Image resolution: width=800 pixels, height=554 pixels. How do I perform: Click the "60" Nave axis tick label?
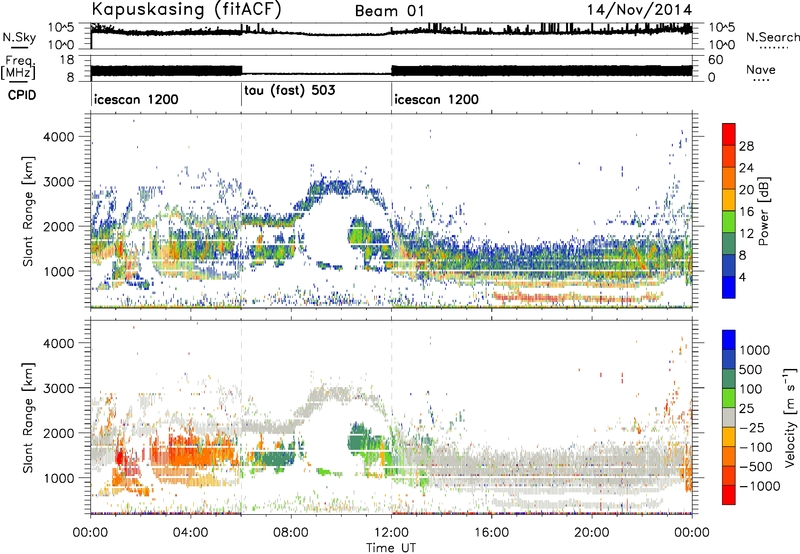715,60
